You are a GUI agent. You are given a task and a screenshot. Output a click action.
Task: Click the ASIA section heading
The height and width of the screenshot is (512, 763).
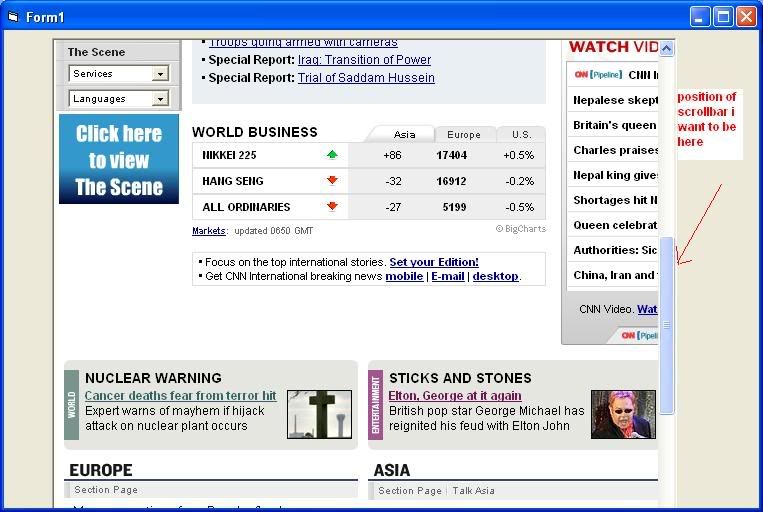(x=392, y=470)
